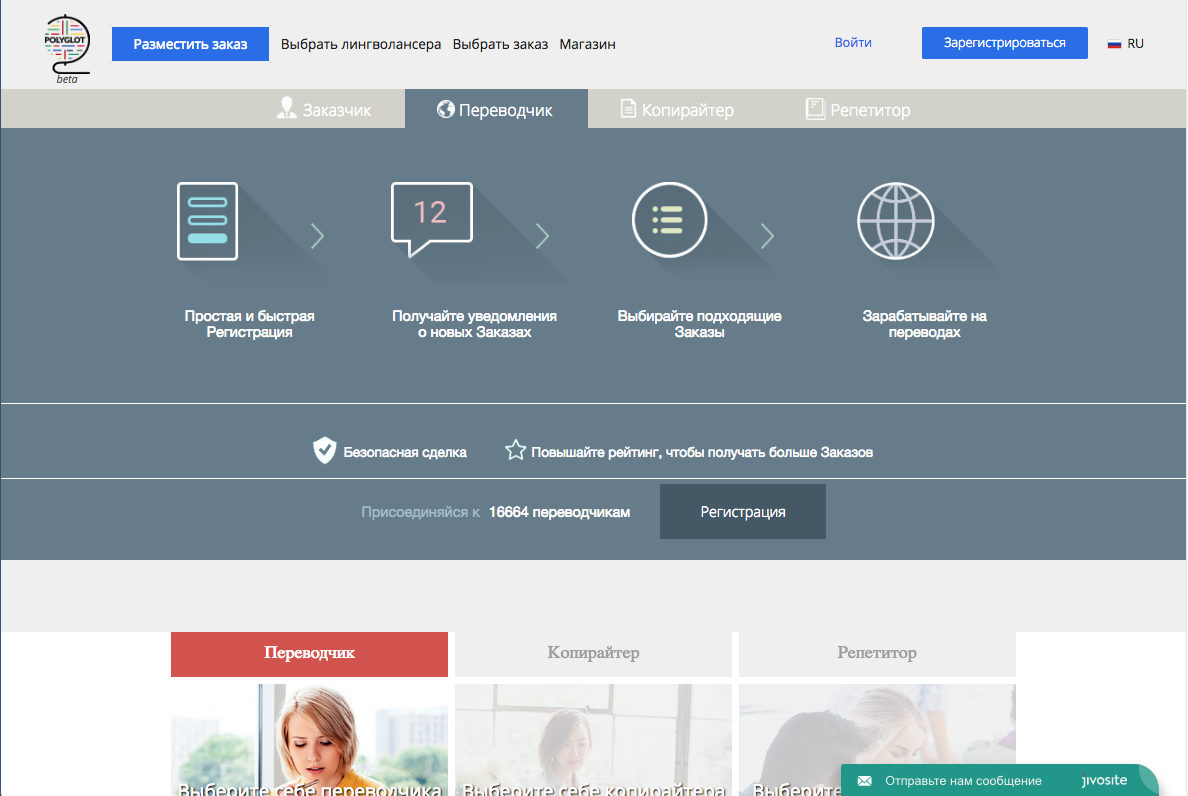The height and width of the screenshot is (796, 1188).
Task: Click the book icon on Репетитор tab
Action: coord(814,108)
